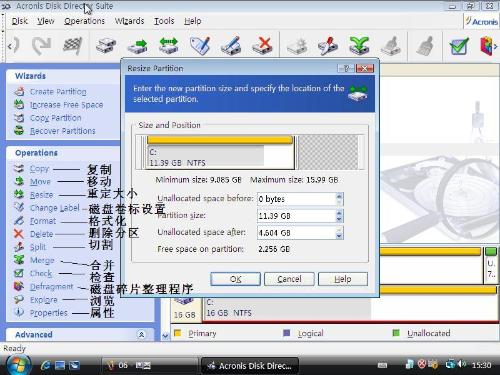Select Copy operation in sidebar
The image size is (500, 375).
click(39, 169)
